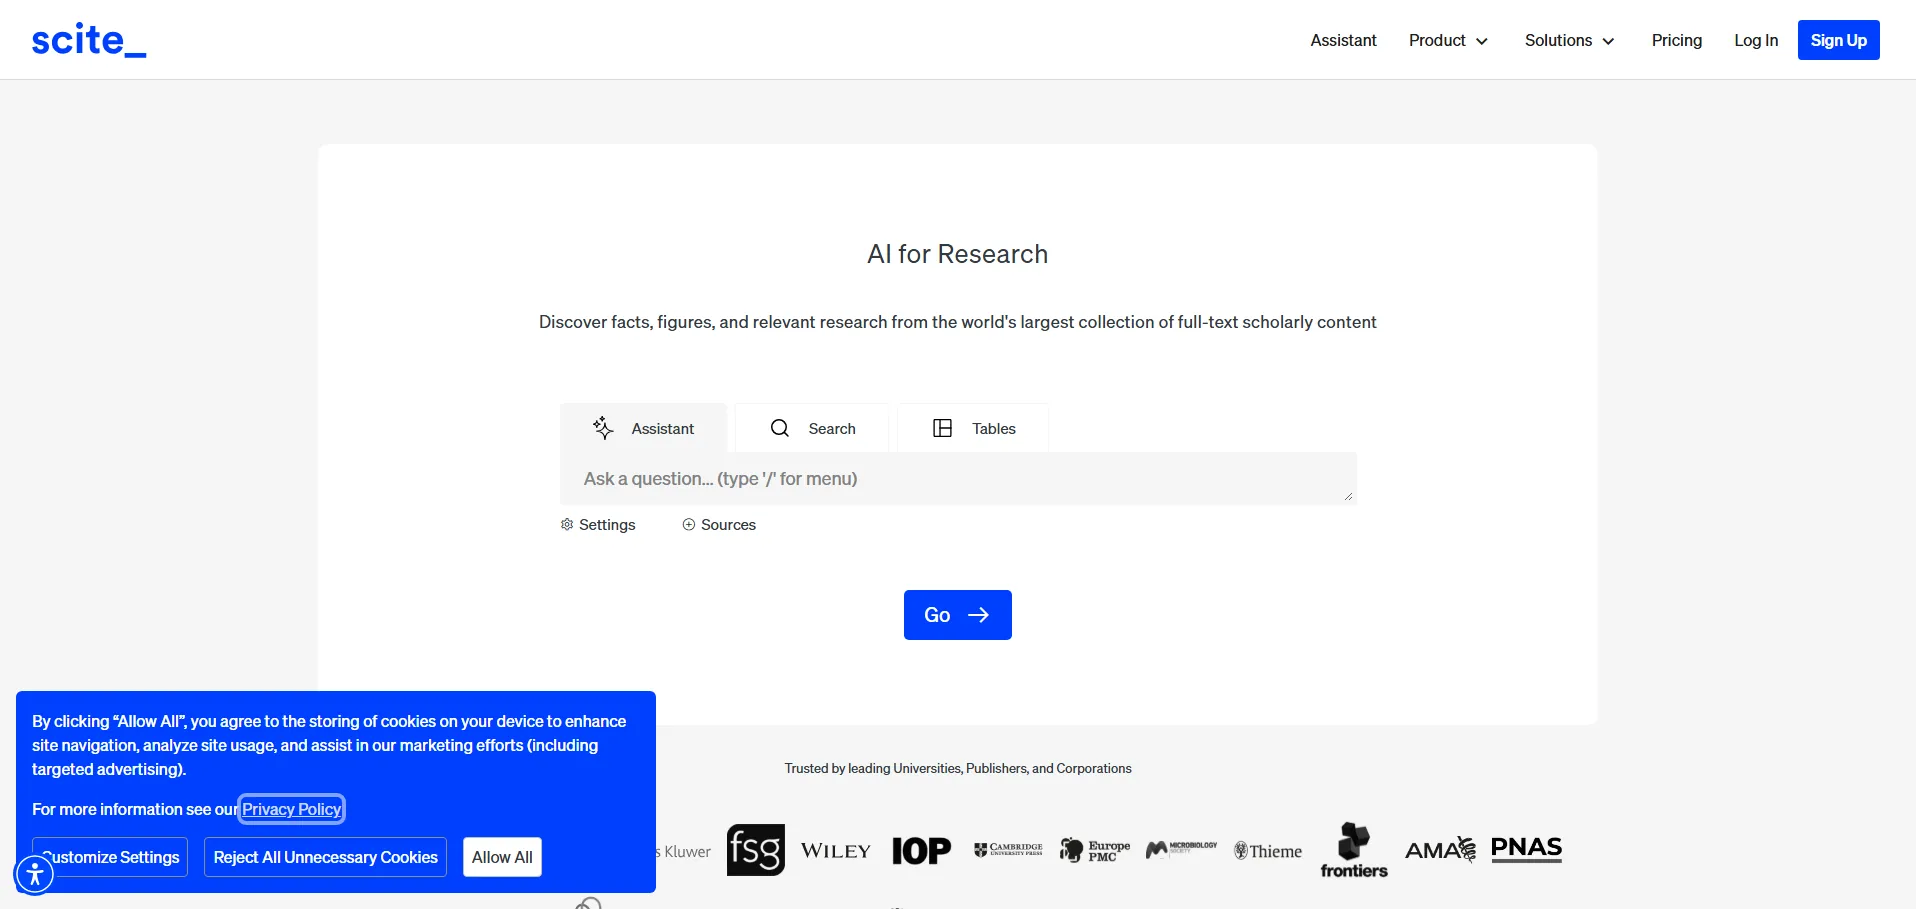Viewport: 1916px width, 909px height.
Task: Reject All Unnecessary Cookies
Action: click(325, 857)
